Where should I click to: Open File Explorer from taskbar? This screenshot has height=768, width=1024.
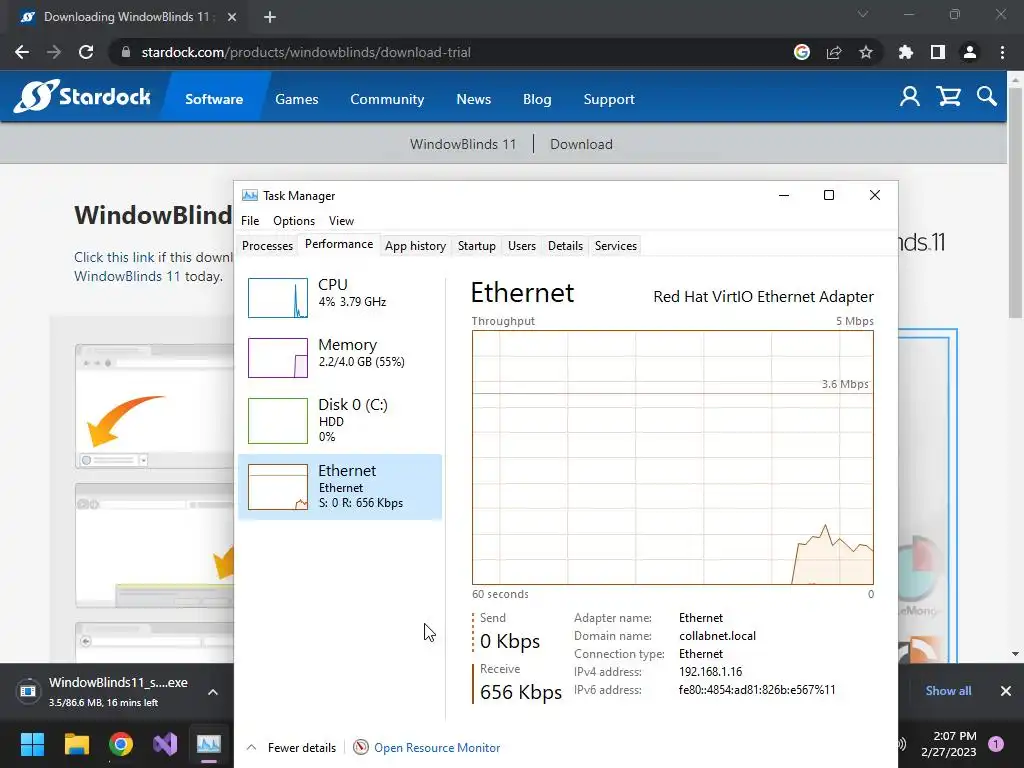click(76, 744)
